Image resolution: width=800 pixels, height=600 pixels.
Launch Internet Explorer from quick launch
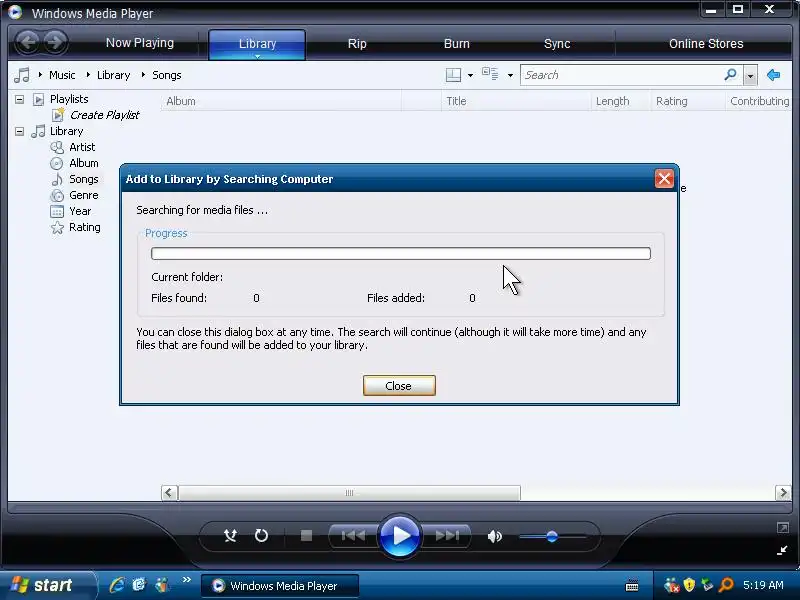click(117, 585)
